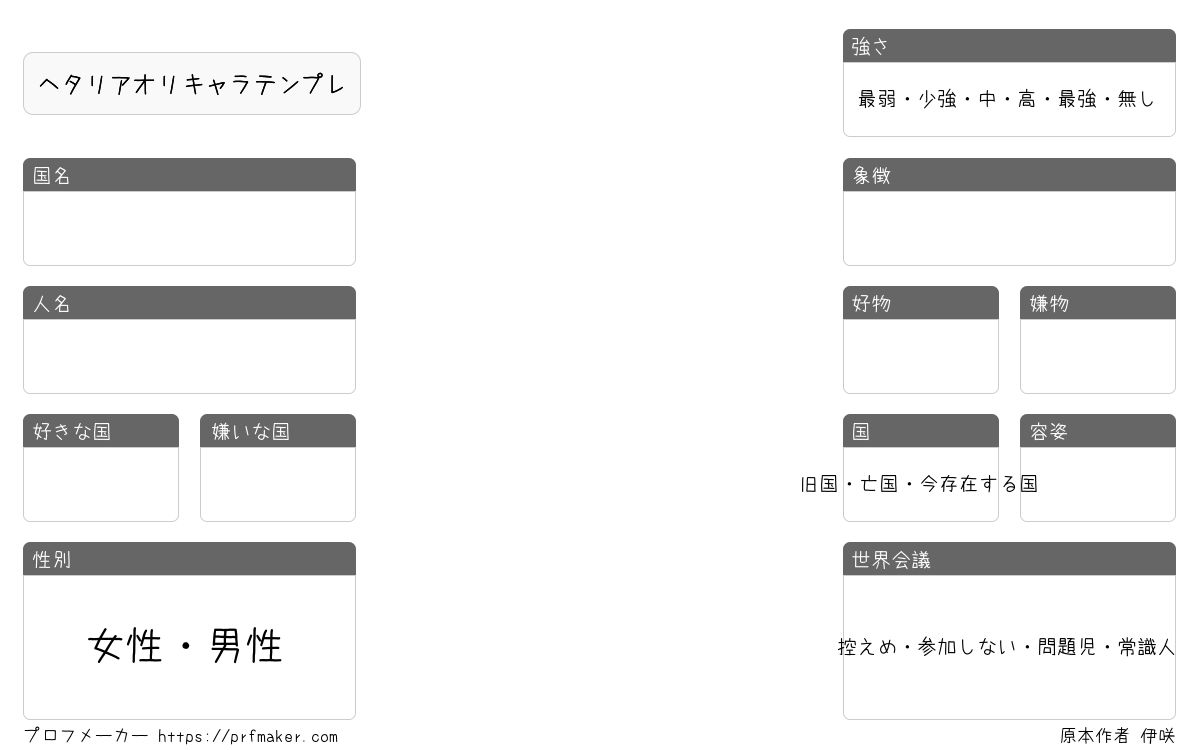Open the prfmaker.com link
This screenshot has height=750, width=1200.
point(248,737)
